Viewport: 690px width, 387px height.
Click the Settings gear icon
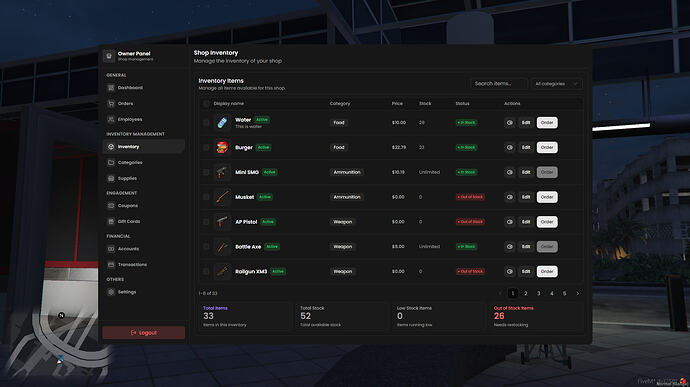point(111,292)
